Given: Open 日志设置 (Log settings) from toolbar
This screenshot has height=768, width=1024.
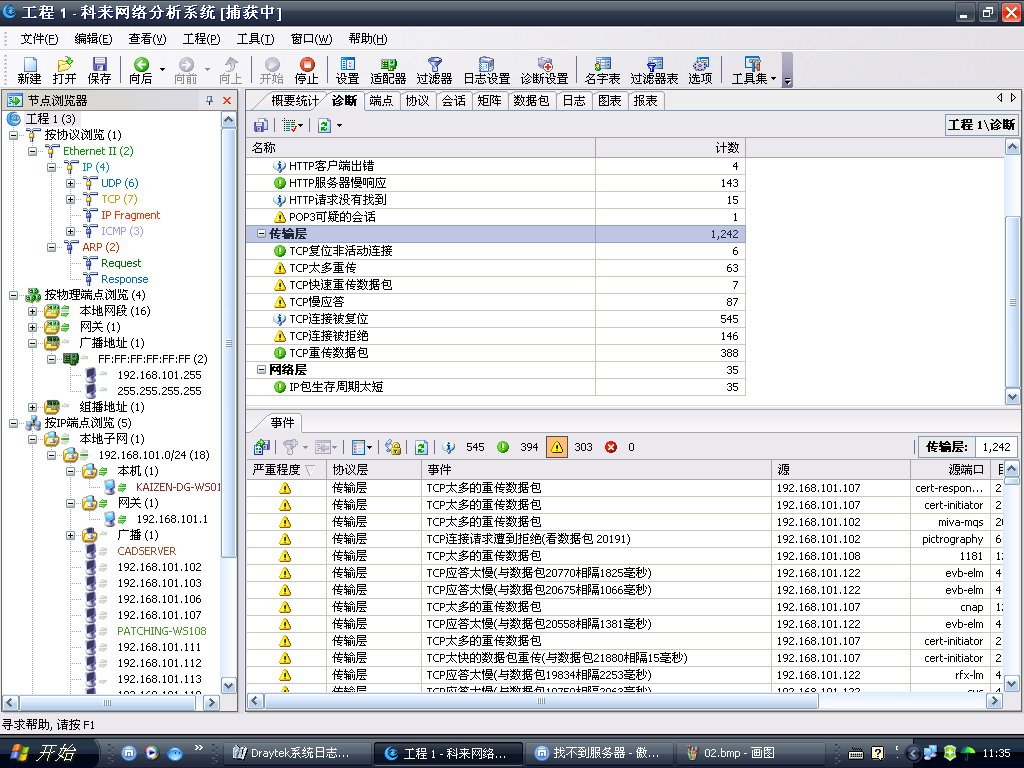Looking at the screenshot, I should (x=486, y=70).
